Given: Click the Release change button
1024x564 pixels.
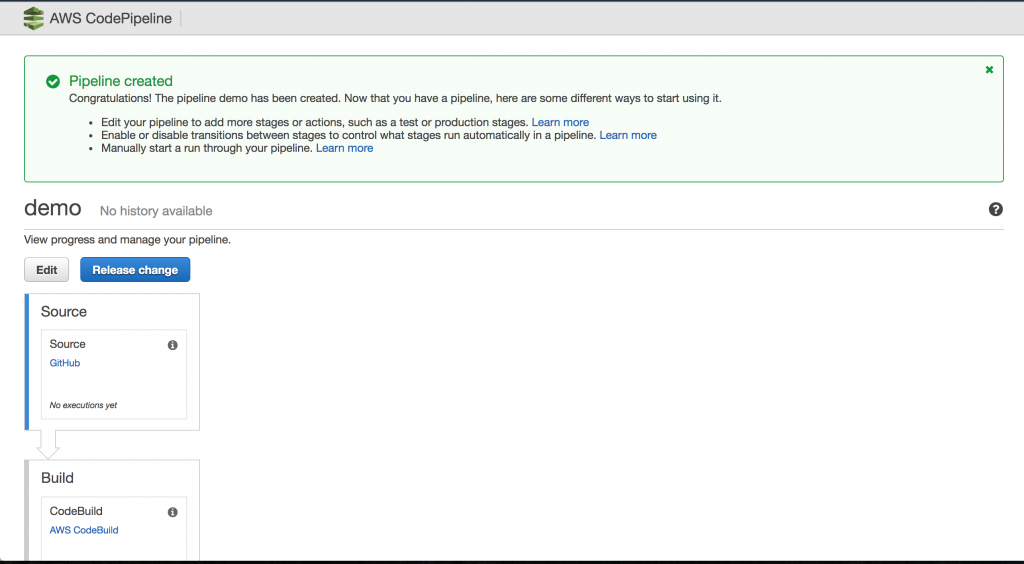Looking at the screenshot, I should pos(135,270).
